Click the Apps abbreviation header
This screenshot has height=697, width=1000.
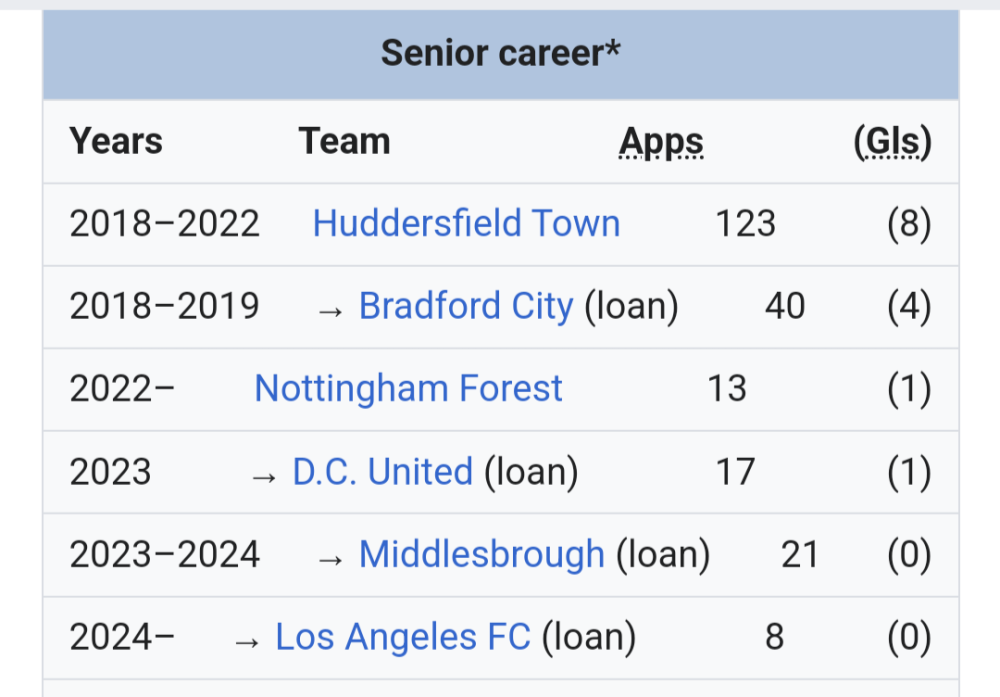(x=661, y=142)
